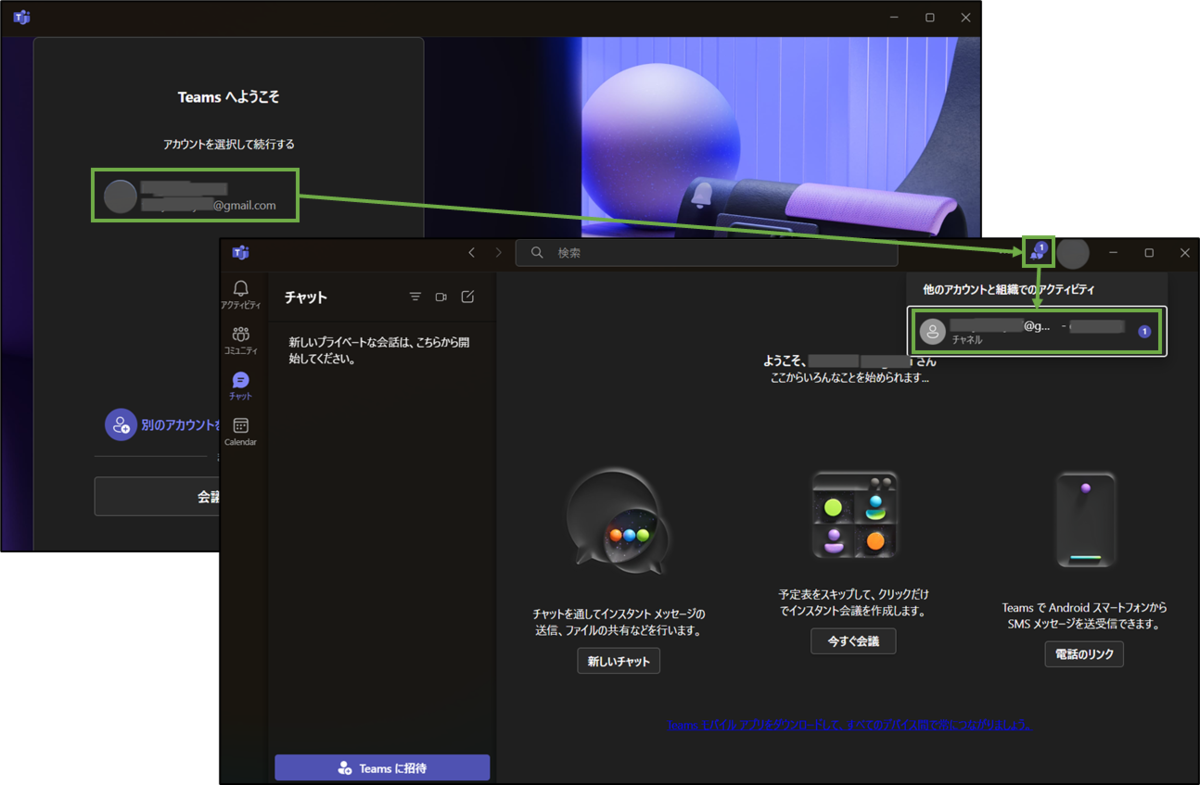This screenshot has height=785, width=1200.
Task: Click the profile avatar in the title bar
Action: coord(1073,253)
